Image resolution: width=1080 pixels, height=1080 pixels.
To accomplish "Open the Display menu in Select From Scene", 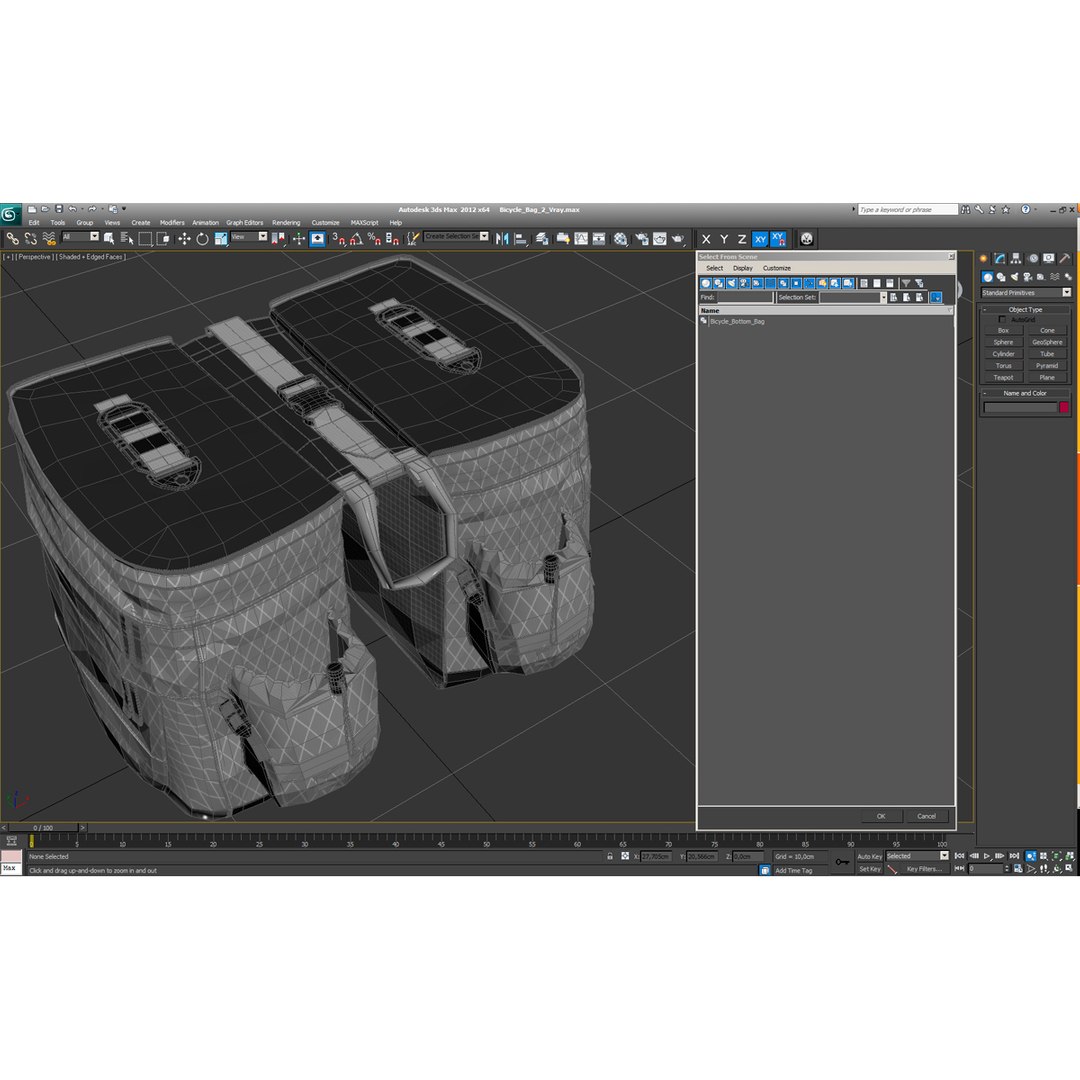I will 742,268.
